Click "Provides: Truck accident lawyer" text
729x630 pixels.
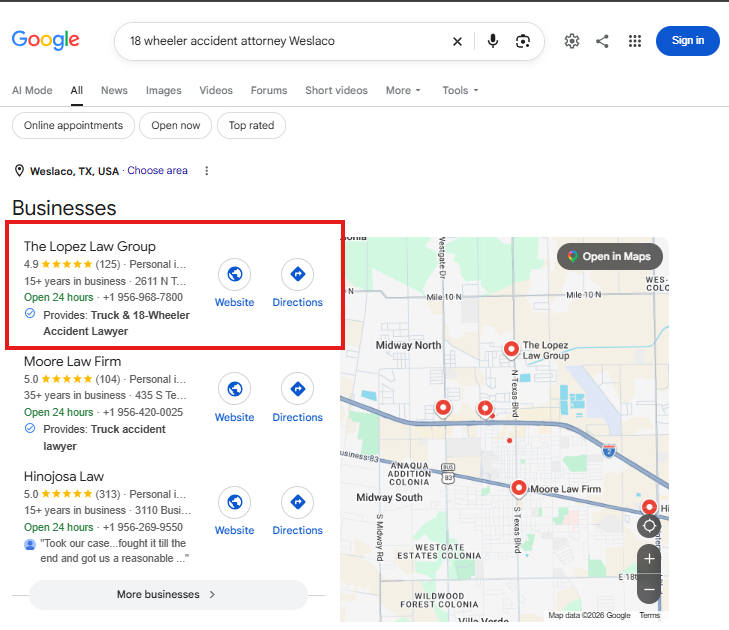coord(104,438)
